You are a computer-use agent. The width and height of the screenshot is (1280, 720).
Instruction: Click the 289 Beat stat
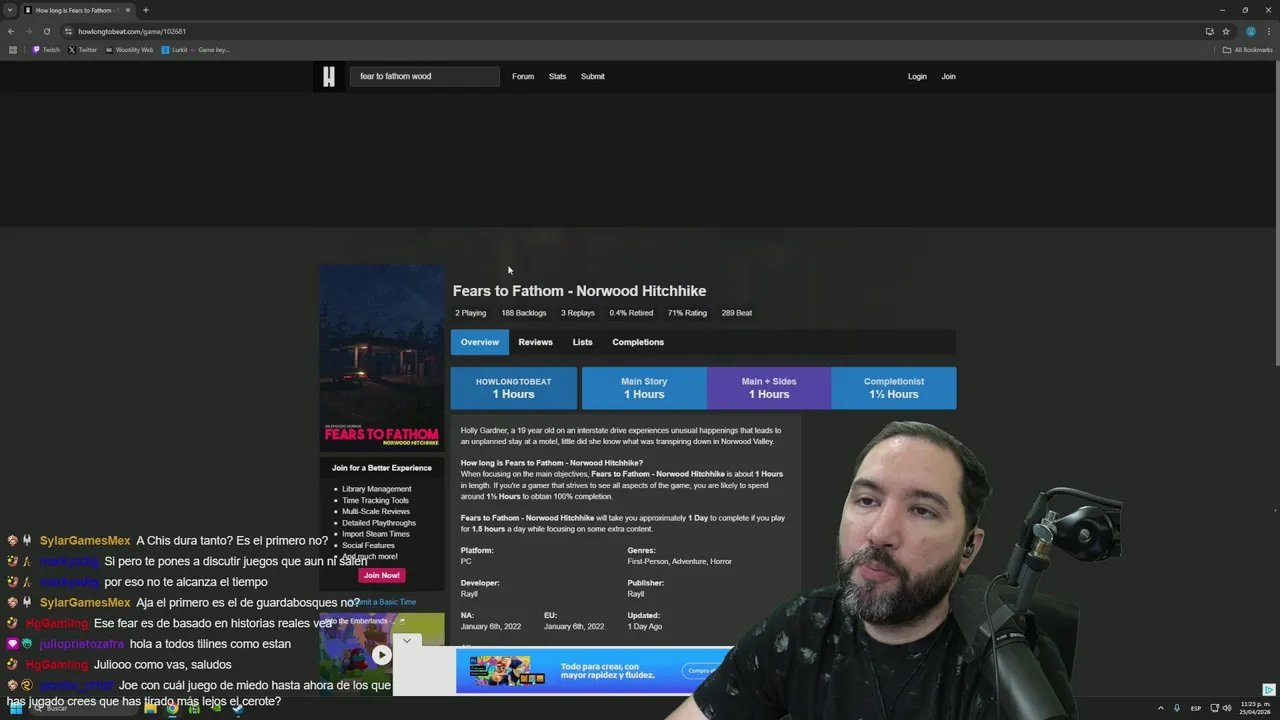tap(737, 313)
